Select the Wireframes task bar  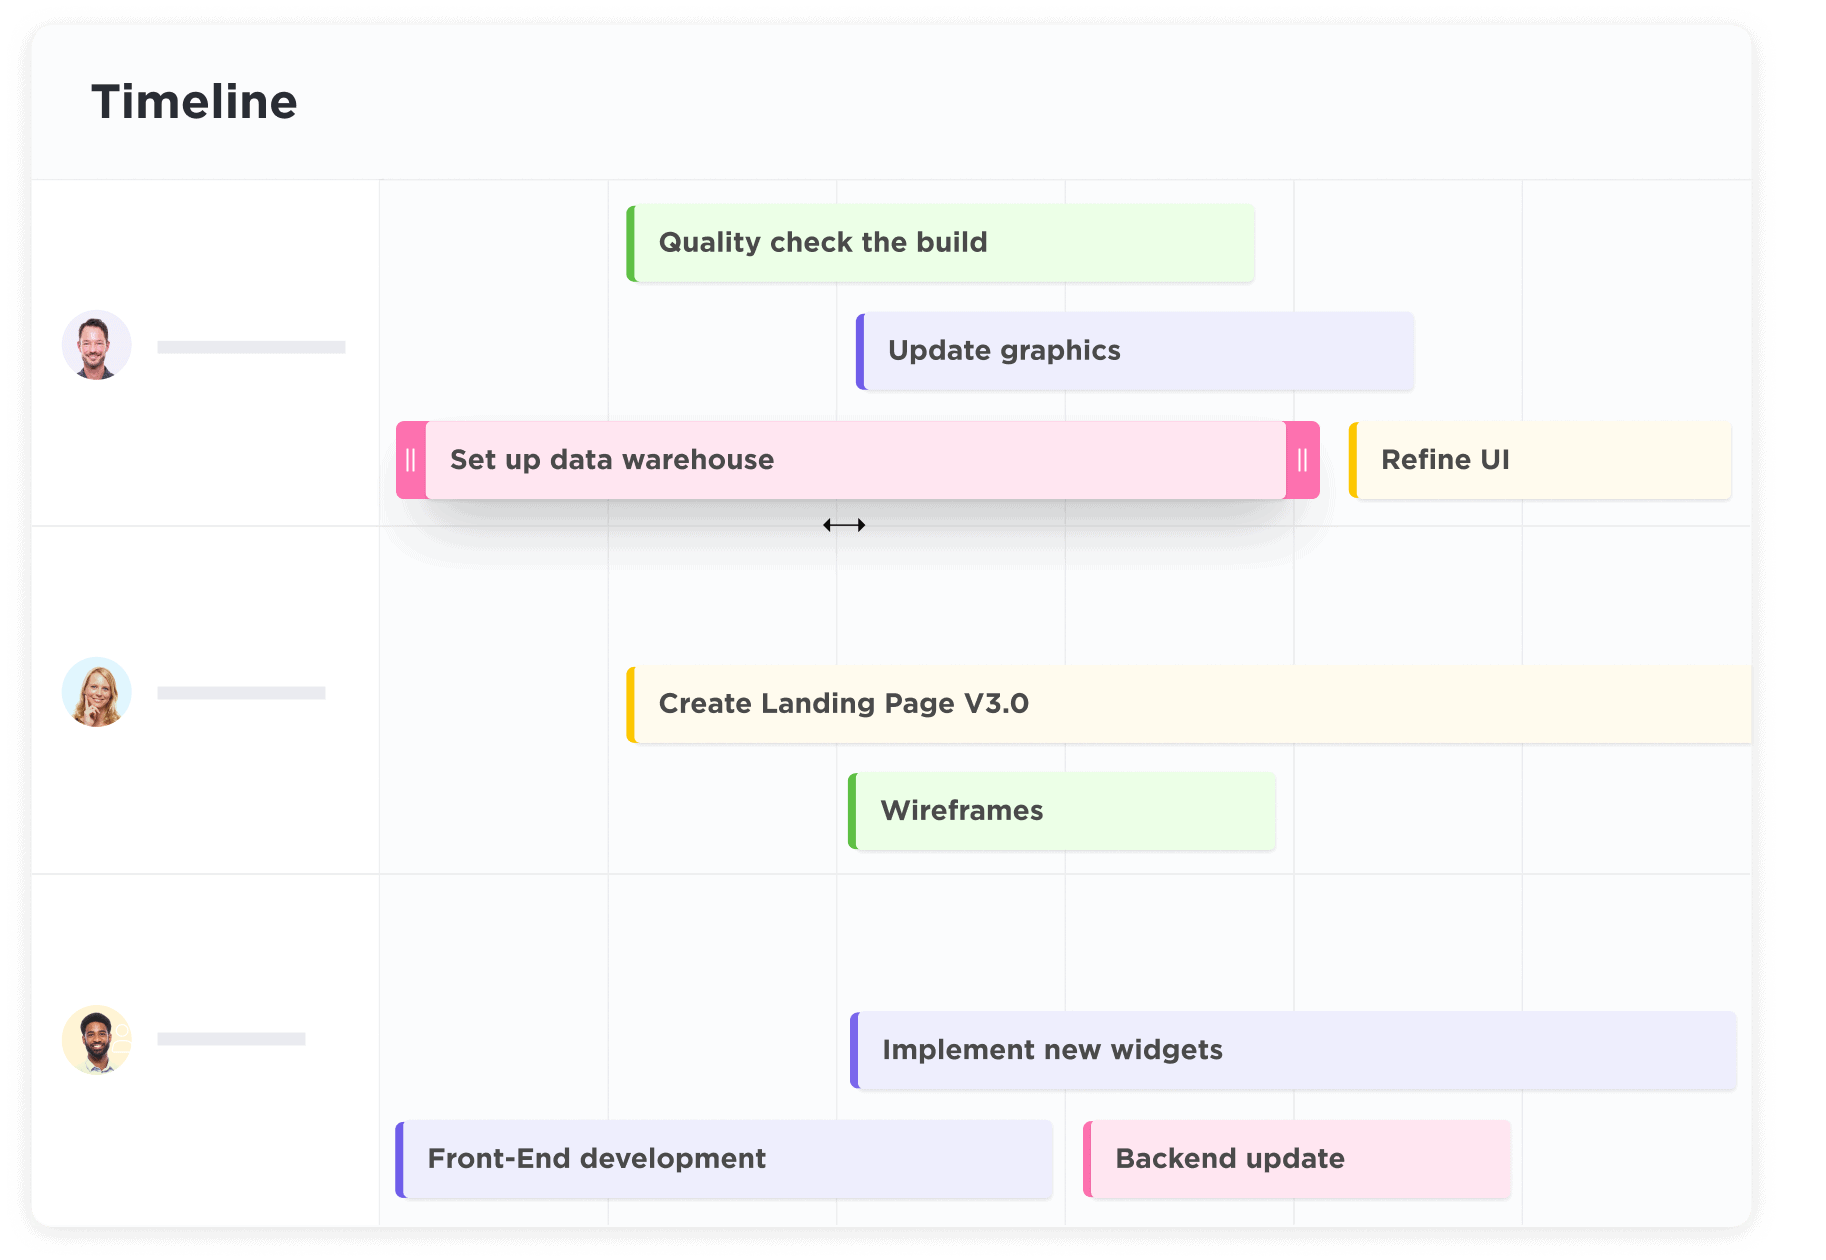[1064, 811]
